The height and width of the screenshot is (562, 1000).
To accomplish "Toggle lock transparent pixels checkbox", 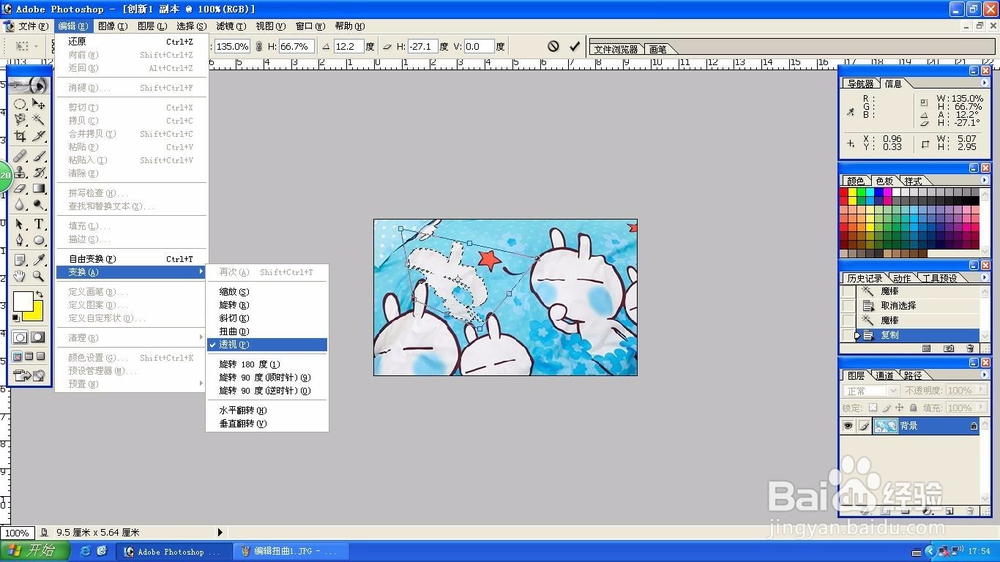I will point(872,408).
